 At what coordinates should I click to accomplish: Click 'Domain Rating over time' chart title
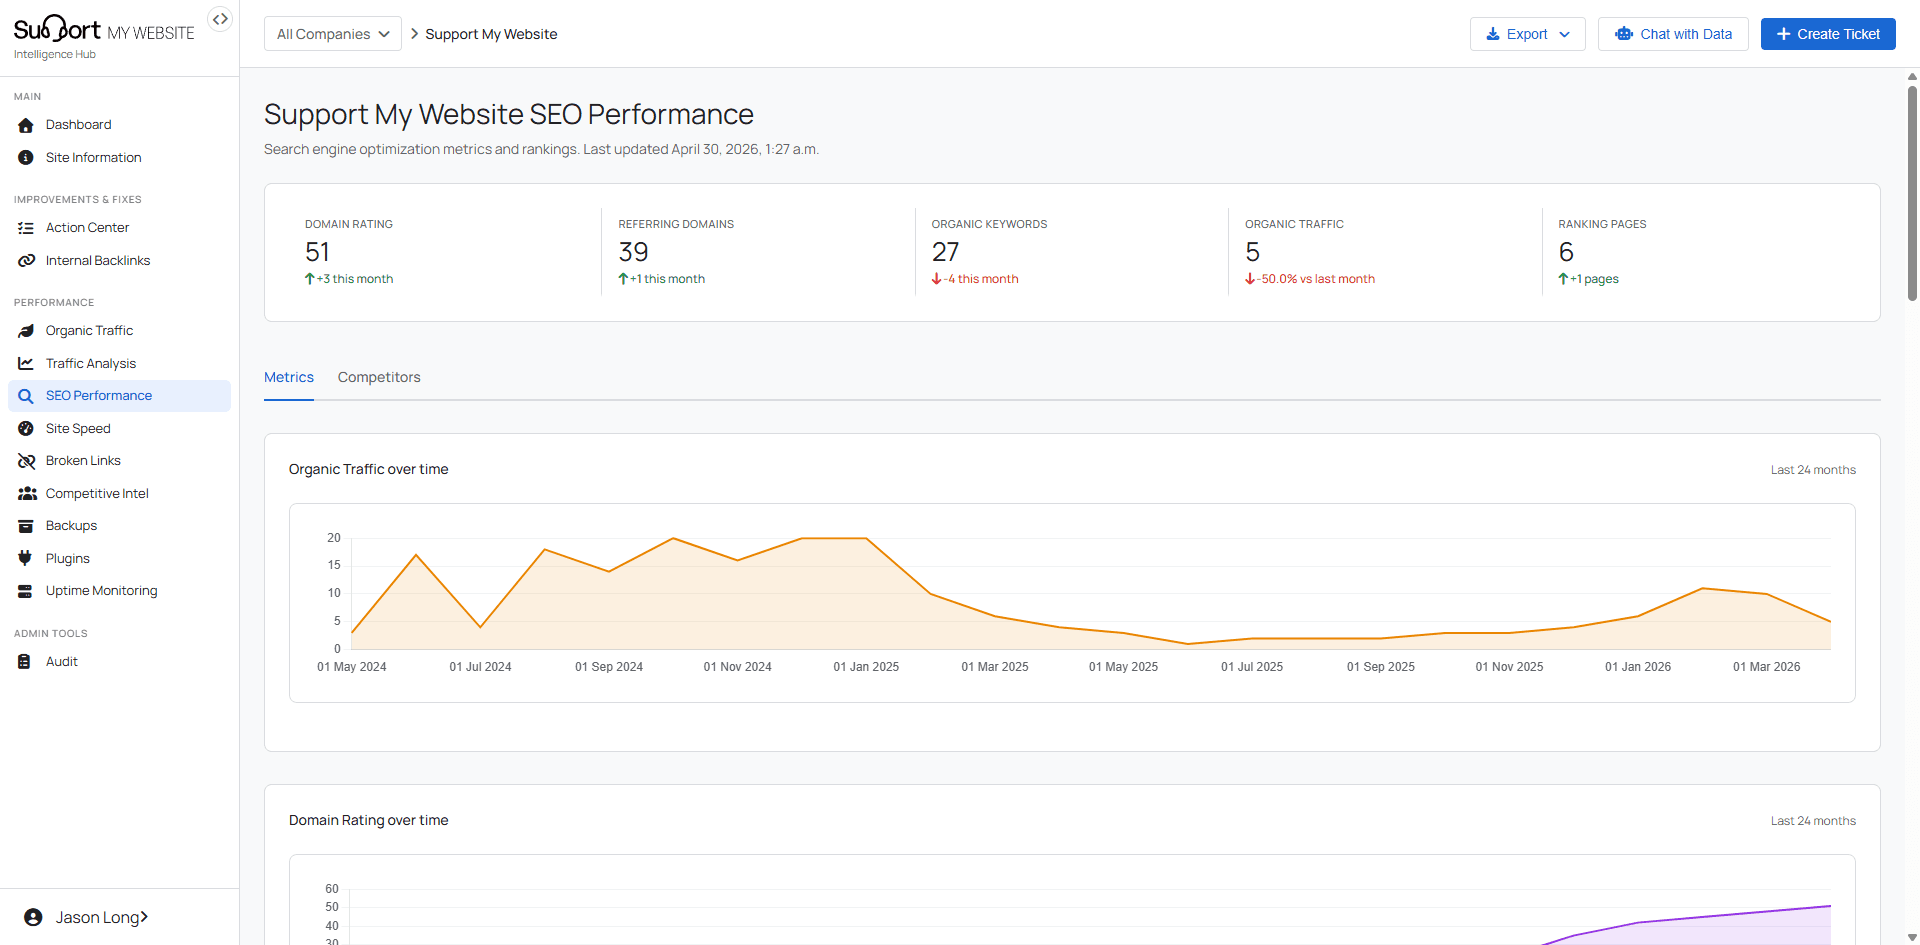pos(368,820)
